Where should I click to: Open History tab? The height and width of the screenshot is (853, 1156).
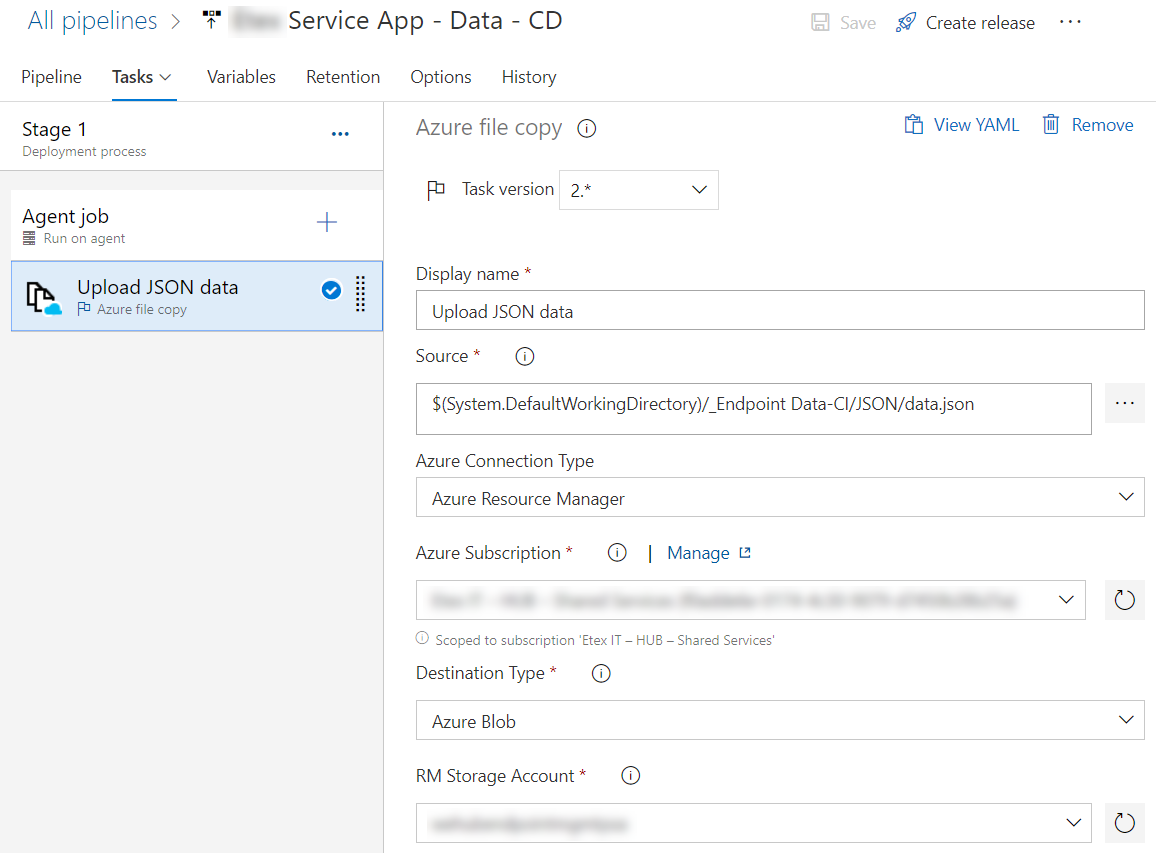point(529,77)
